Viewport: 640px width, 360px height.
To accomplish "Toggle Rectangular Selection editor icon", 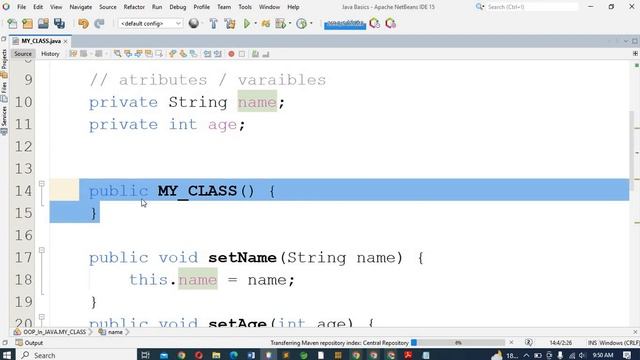I will 159,54.
